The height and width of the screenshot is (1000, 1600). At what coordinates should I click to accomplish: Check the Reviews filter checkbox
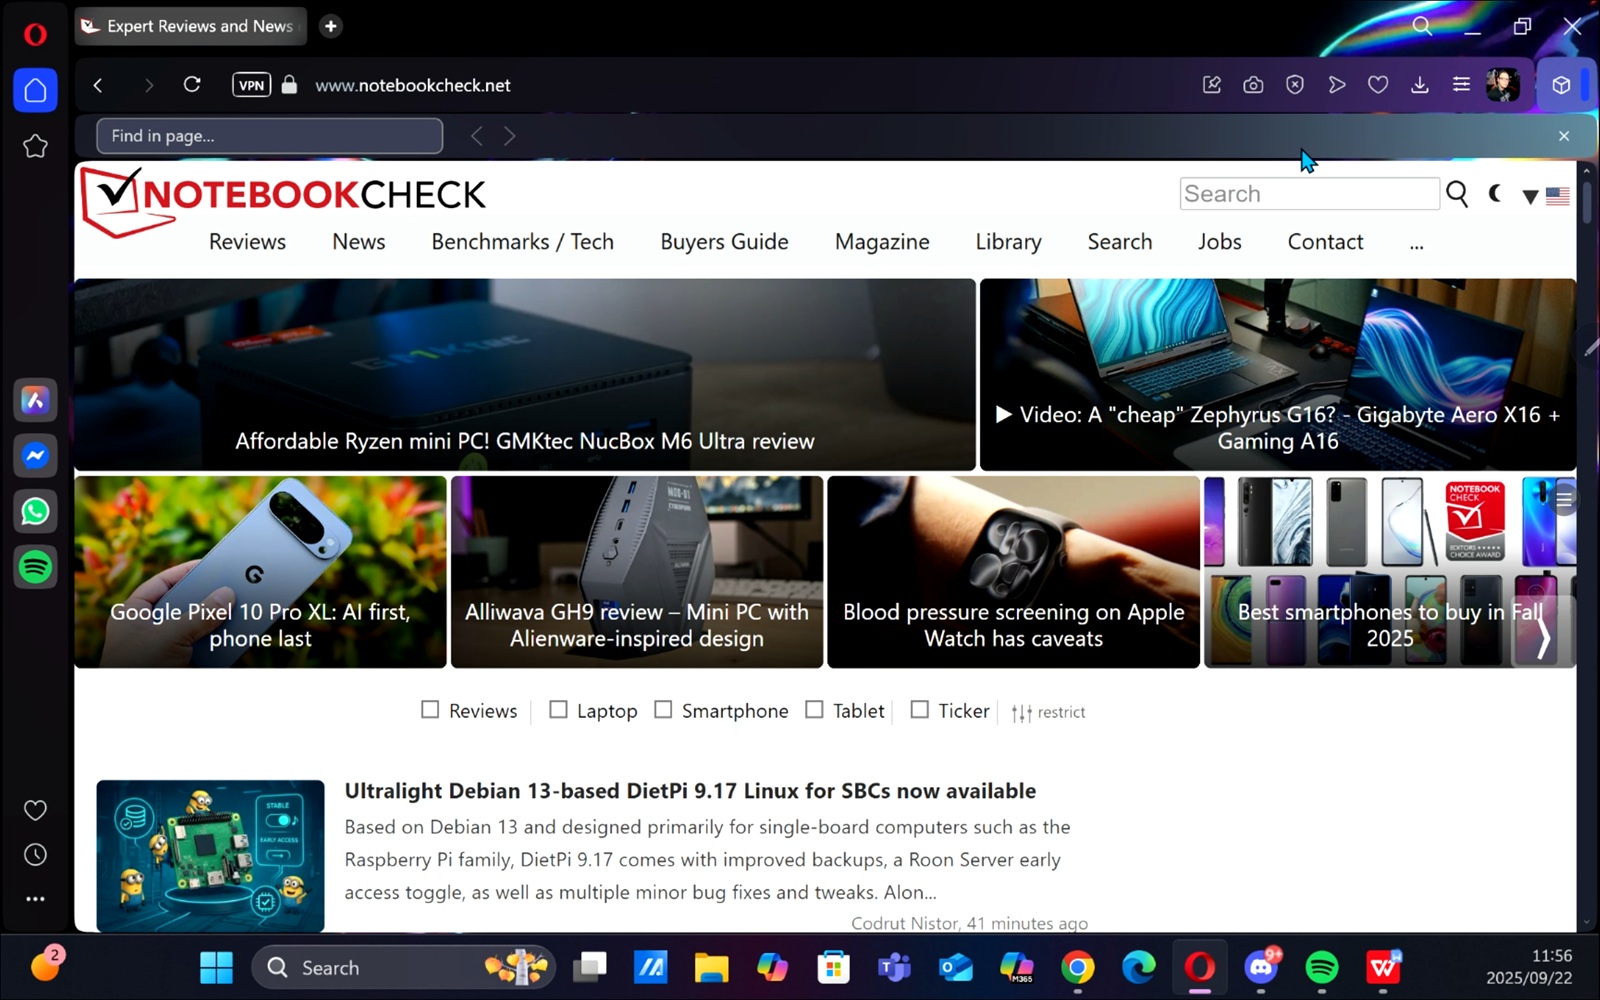click(x=430, y=710)
